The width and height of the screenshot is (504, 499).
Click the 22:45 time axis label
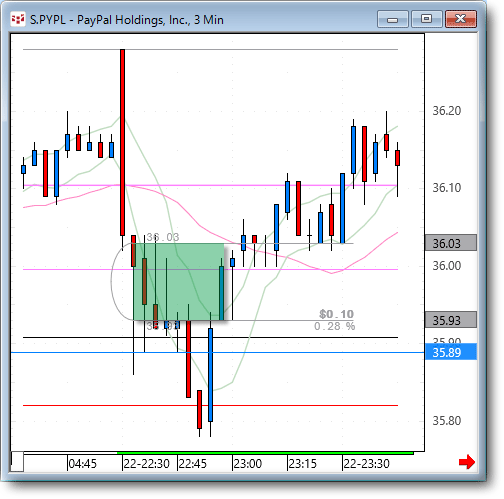point(193,464)
